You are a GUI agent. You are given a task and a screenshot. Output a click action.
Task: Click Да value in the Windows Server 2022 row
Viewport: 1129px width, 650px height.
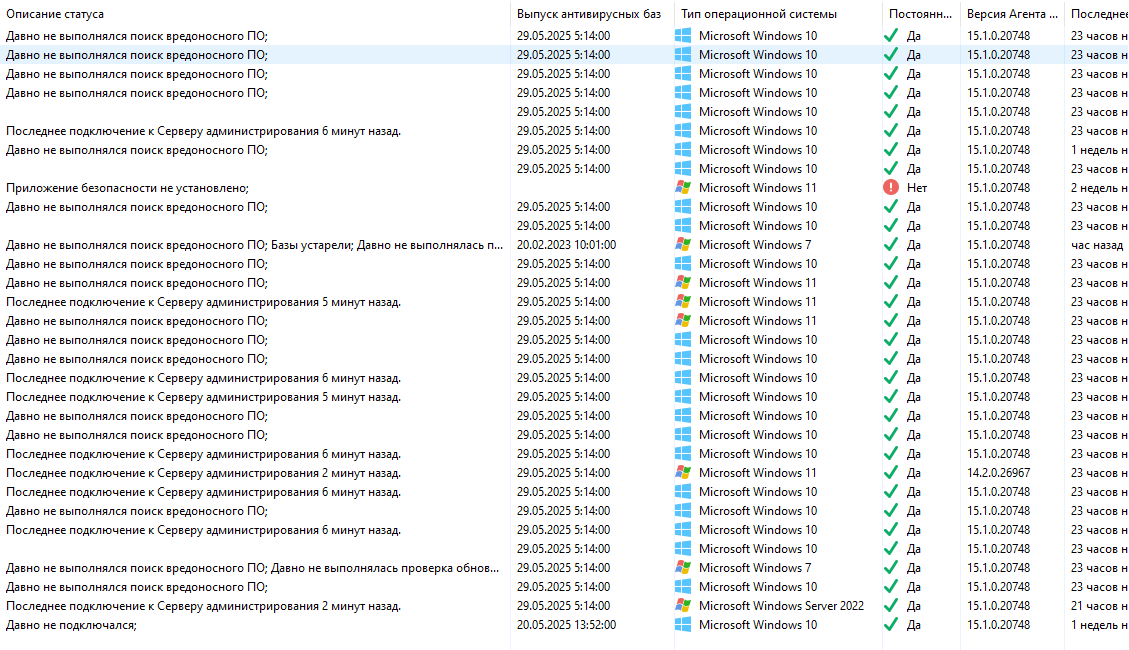914,606
